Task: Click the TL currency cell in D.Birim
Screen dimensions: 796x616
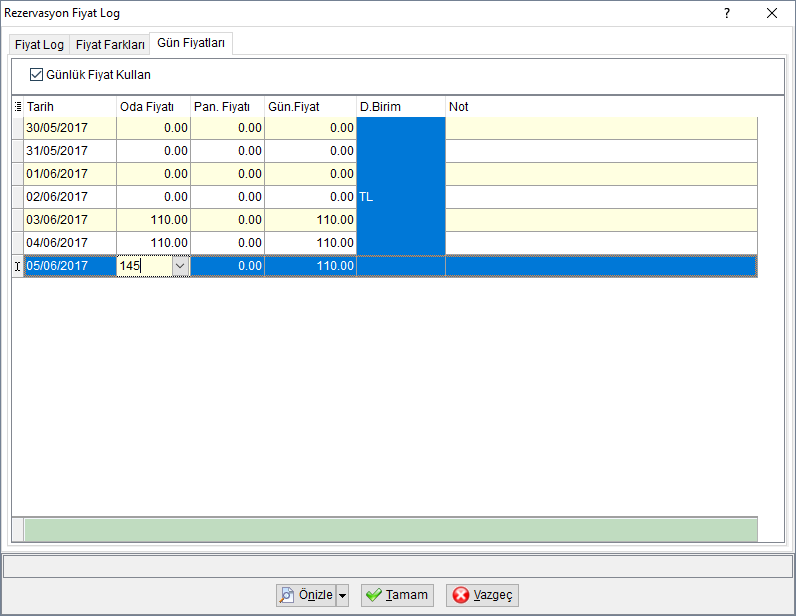Action: coord(401,197)
